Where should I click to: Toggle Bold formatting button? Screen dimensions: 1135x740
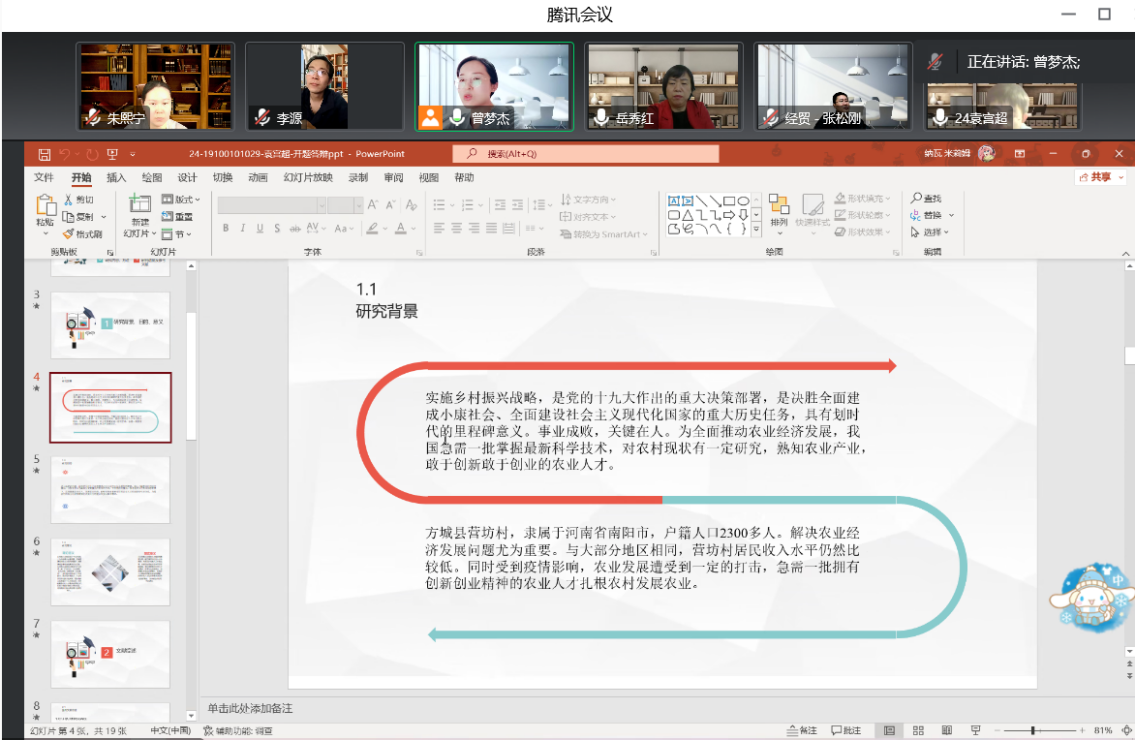[226, 228]
